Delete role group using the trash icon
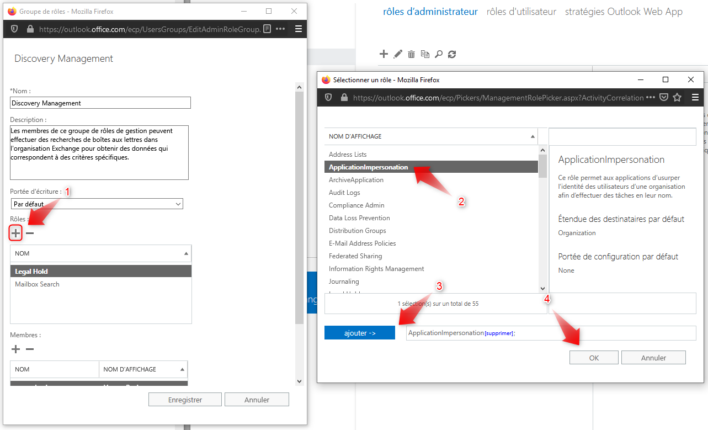This screenshot has height=430, width=708. click(411, 54)
